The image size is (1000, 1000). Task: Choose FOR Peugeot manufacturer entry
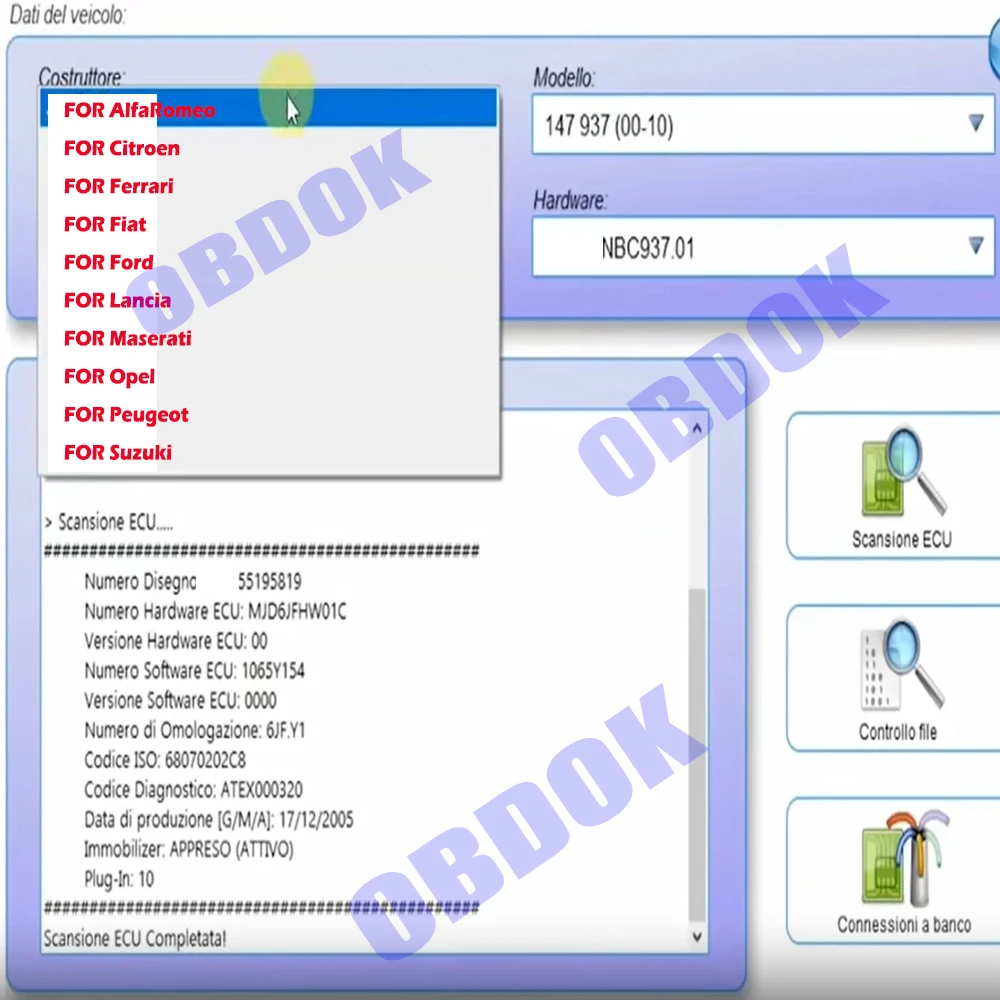click(x=268, y=415)
